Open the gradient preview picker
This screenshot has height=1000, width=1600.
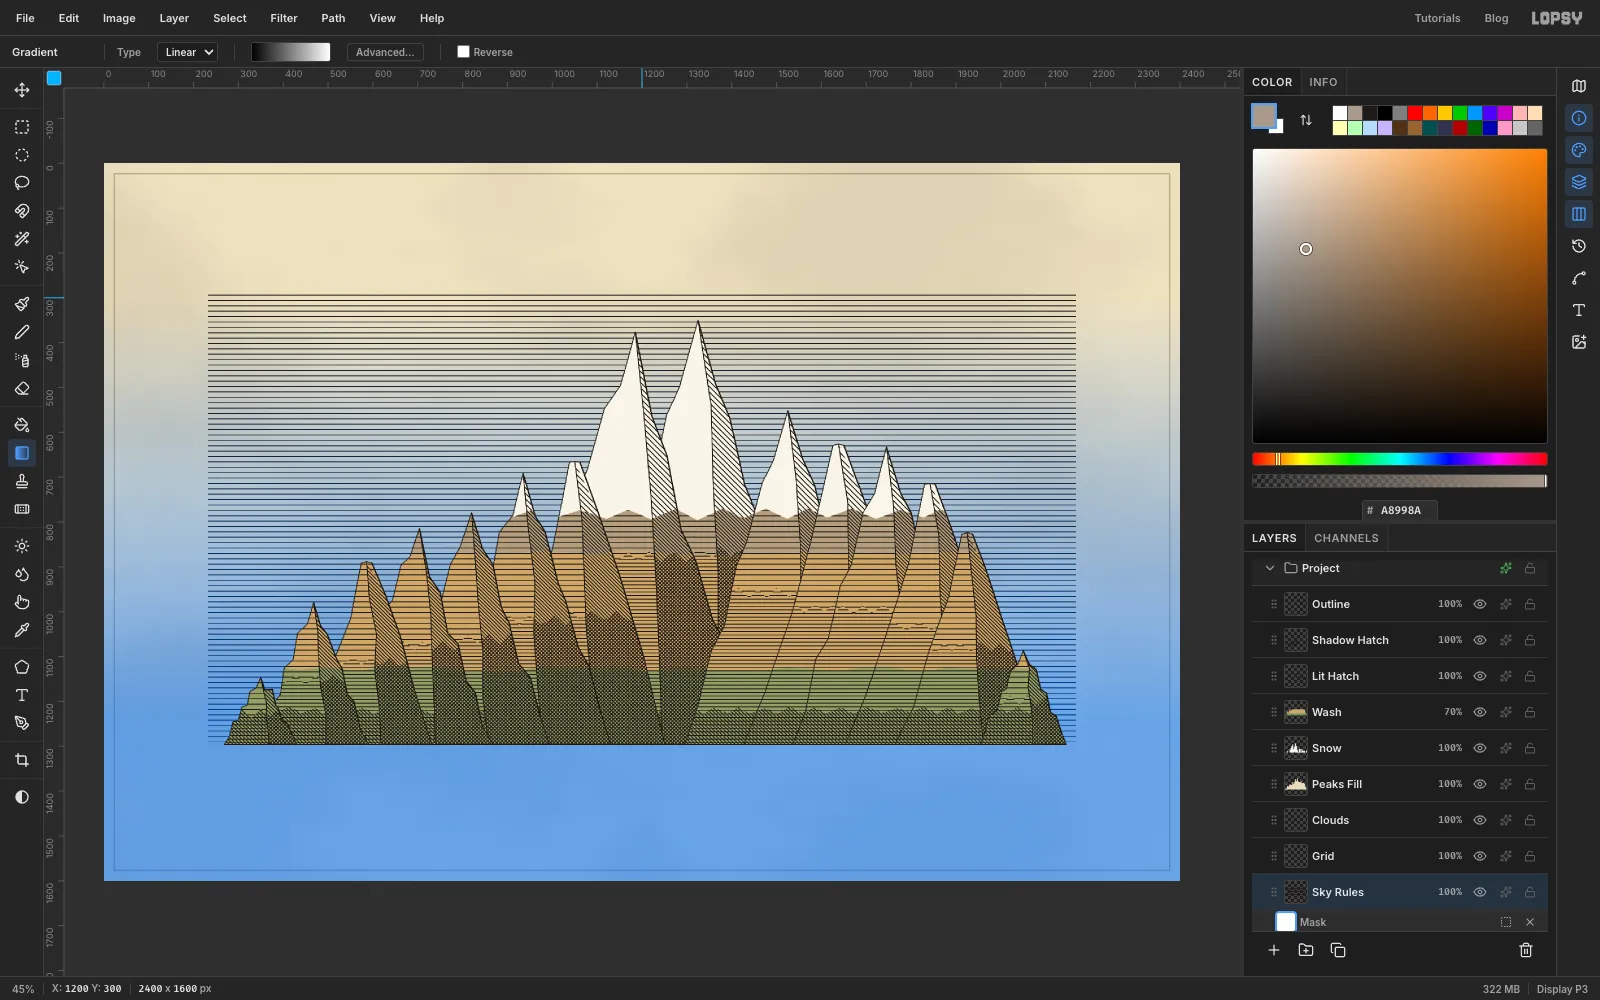[x=291, y=52]
